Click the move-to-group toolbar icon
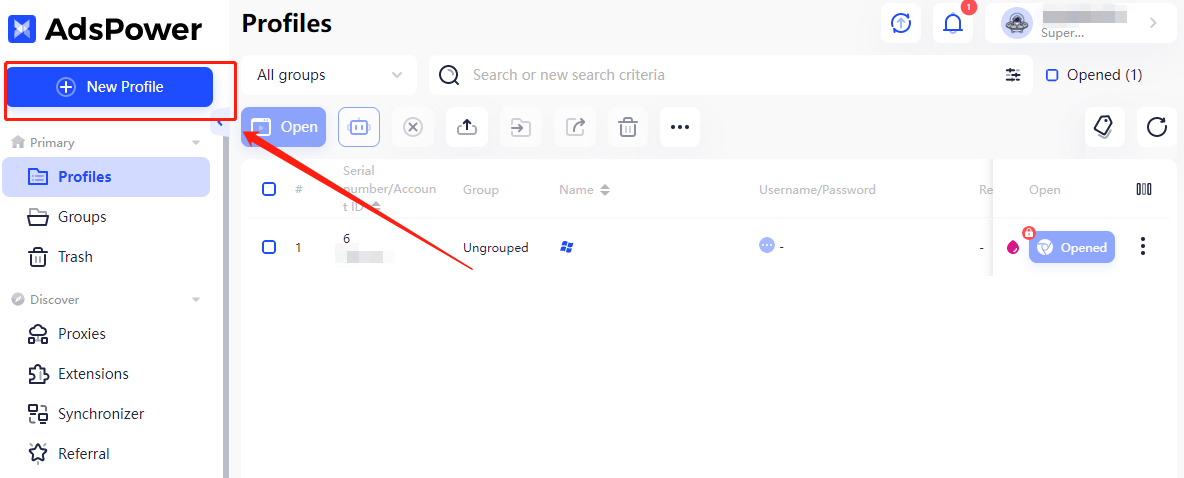 click(520, 127)
